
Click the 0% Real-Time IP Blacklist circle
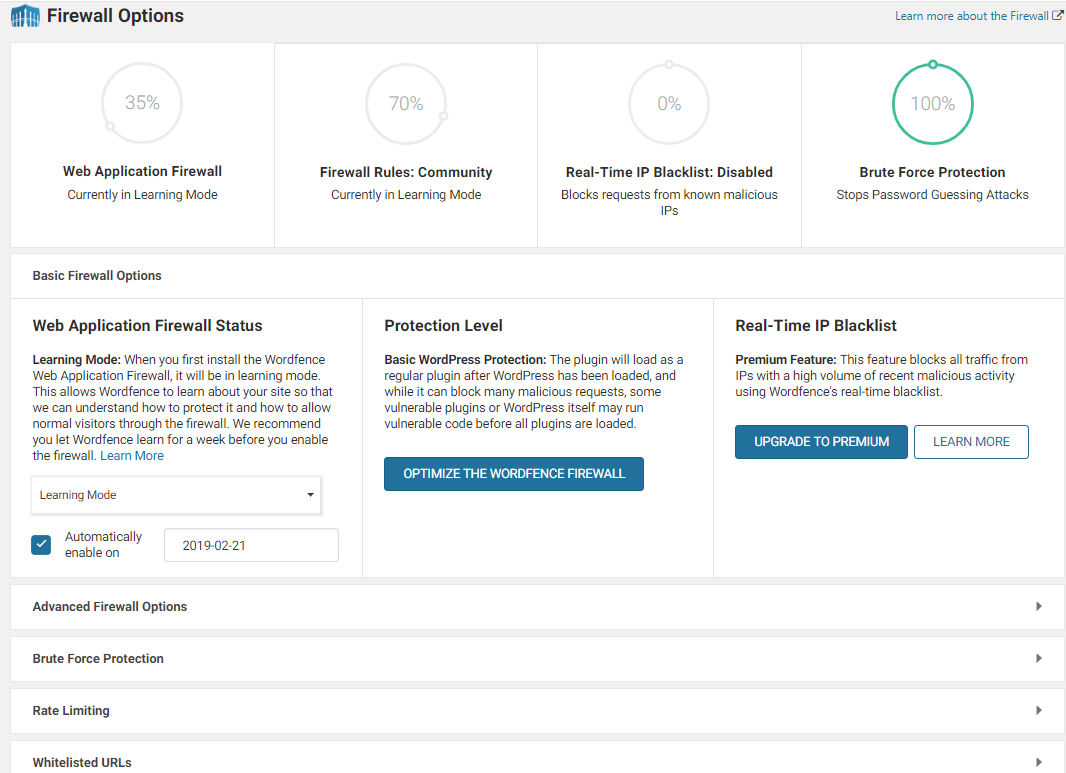tap(669, 104)
